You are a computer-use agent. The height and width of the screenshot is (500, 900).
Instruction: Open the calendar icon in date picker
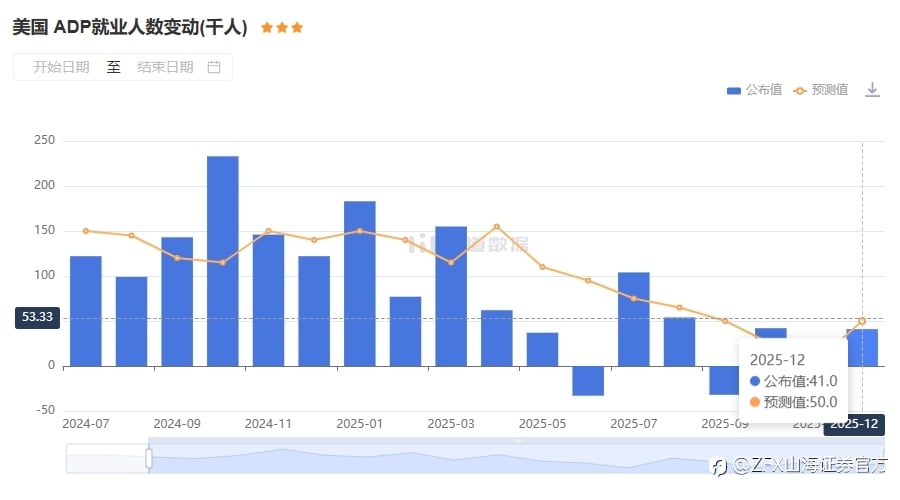(213, 67)
